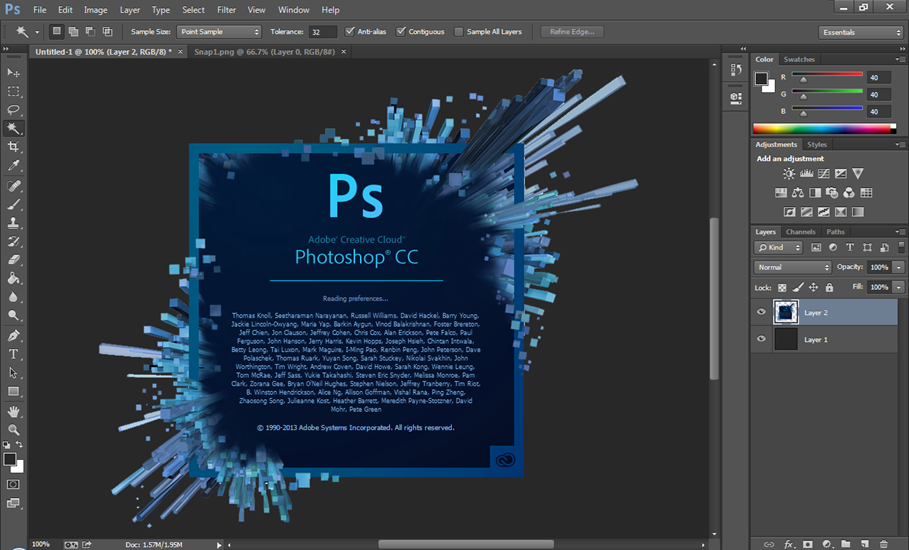This screenshot has height=550, width=909.
Task: Toggle lock transparent pixels
Action: (782, 287)
